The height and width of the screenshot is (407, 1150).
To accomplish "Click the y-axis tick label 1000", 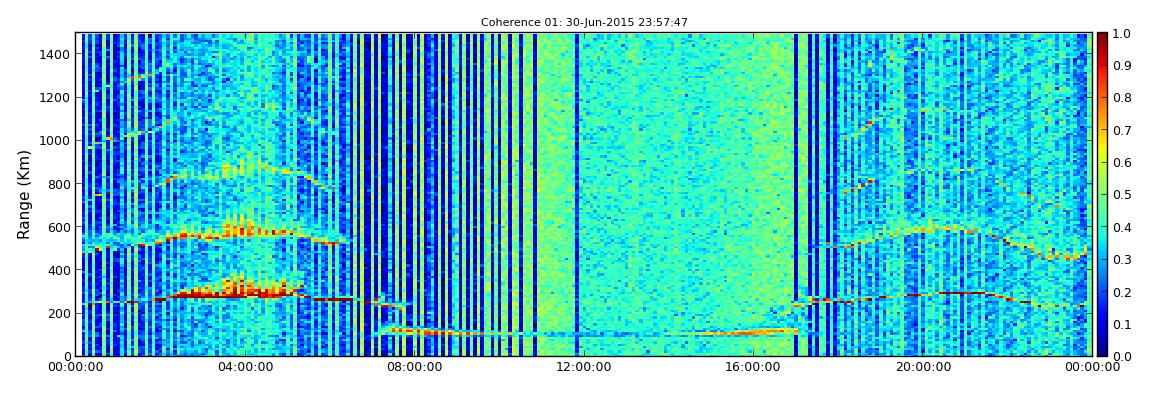I will pos(57,141).
